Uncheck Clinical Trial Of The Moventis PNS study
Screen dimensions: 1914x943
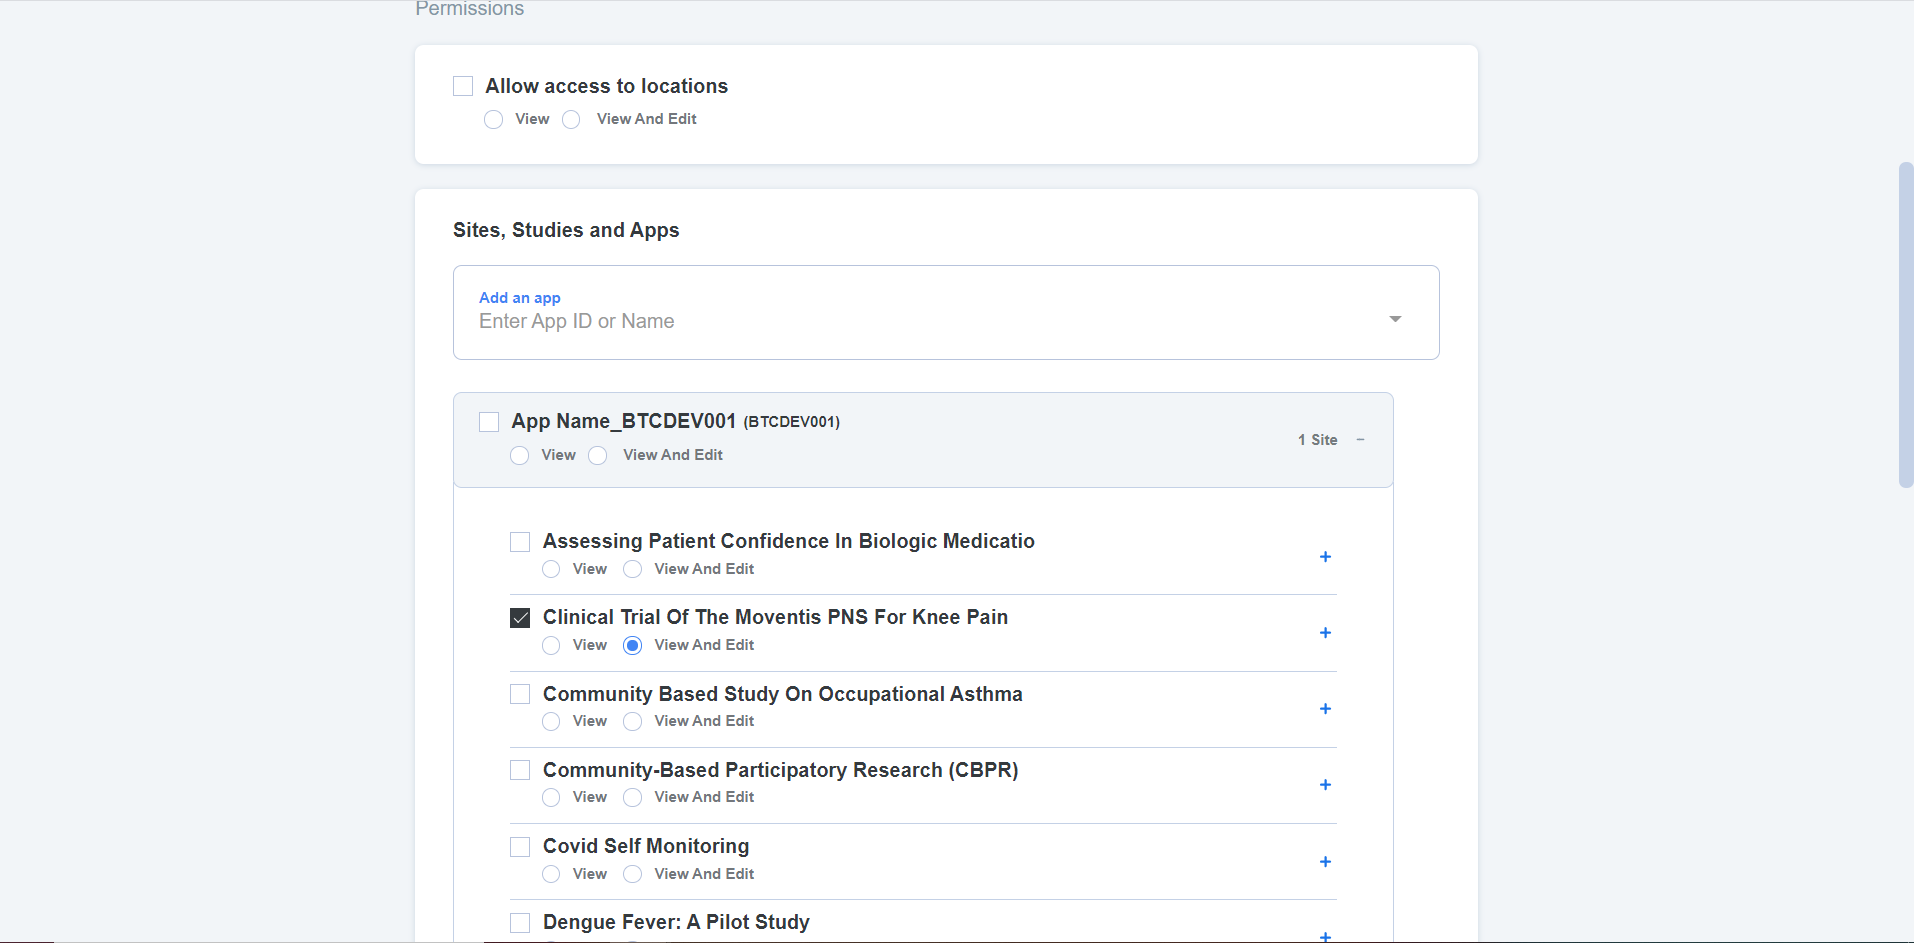pos(520,618)
